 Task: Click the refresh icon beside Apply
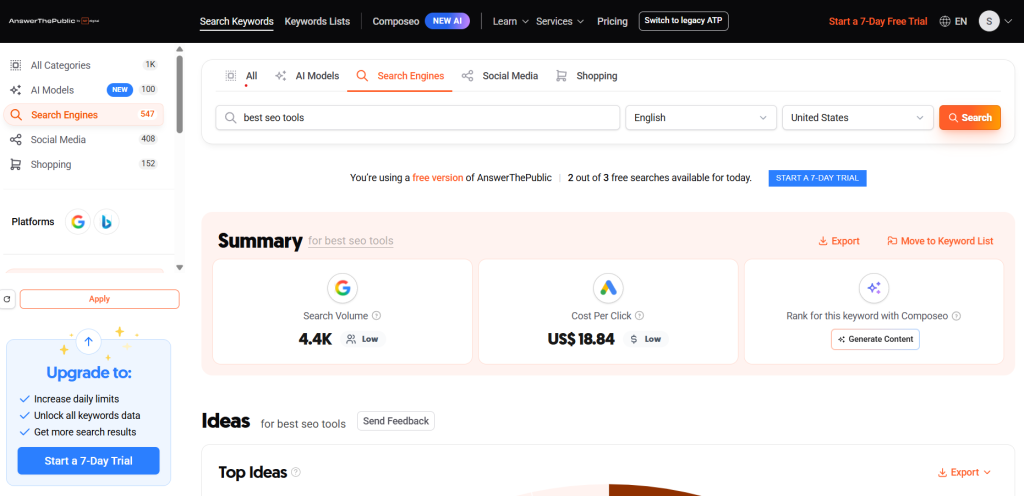tap(7, 299)
